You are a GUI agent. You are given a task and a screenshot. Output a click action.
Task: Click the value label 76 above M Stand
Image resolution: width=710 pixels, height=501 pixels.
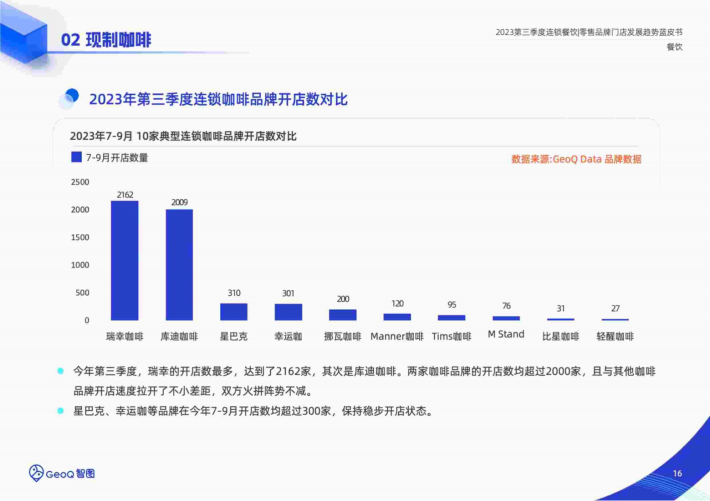[506, 306]
